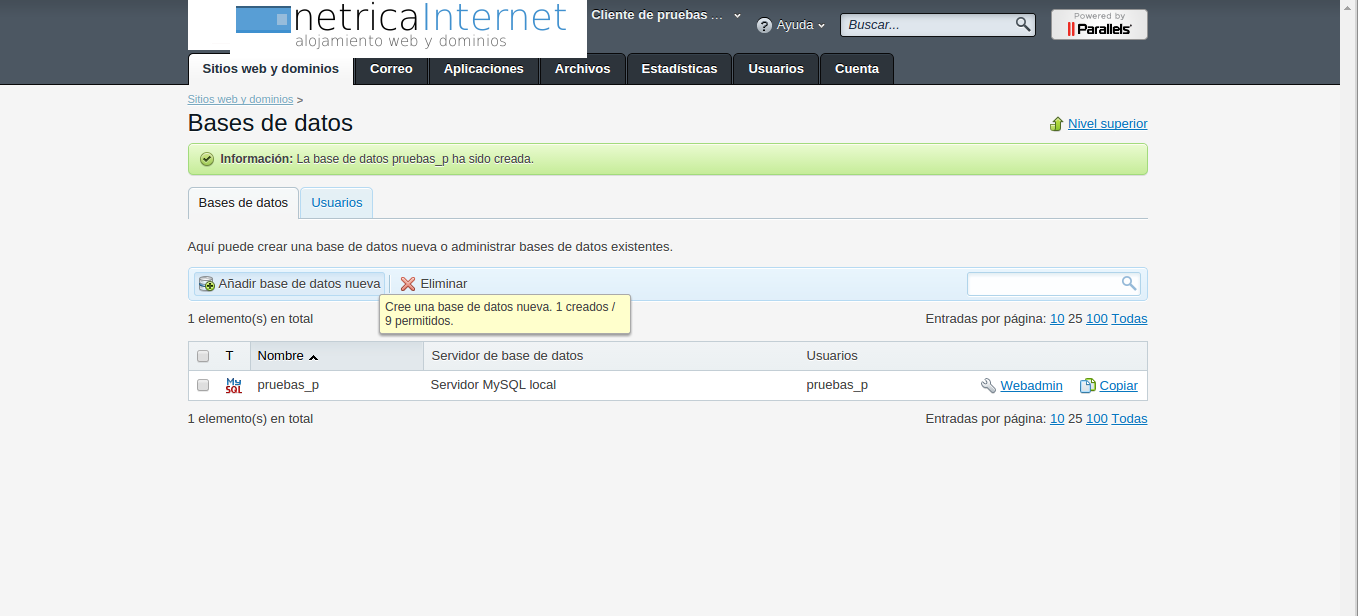Click the Powered by Parallels logo button

[x=1099, y=25]
